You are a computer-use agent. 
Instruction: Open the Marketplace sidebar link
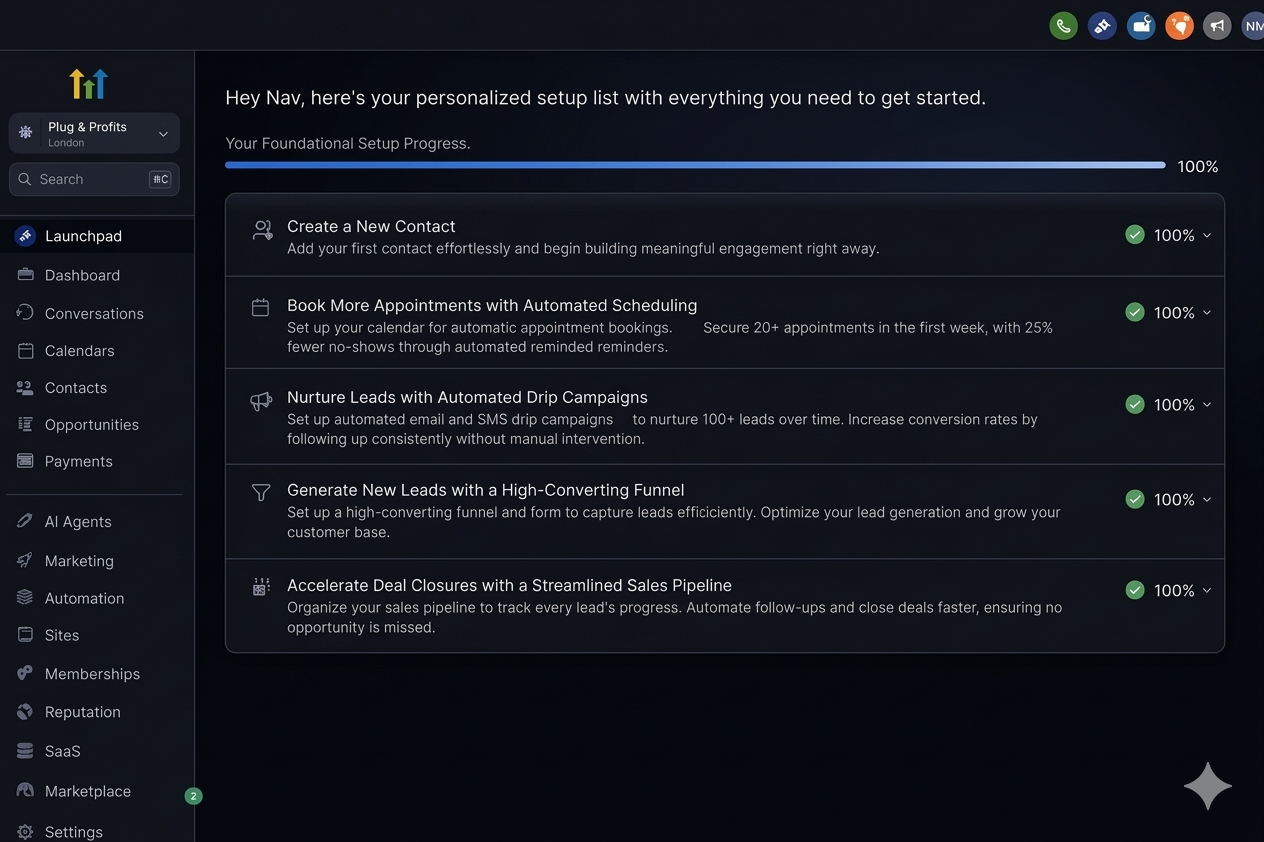click(x=88, y=791)
